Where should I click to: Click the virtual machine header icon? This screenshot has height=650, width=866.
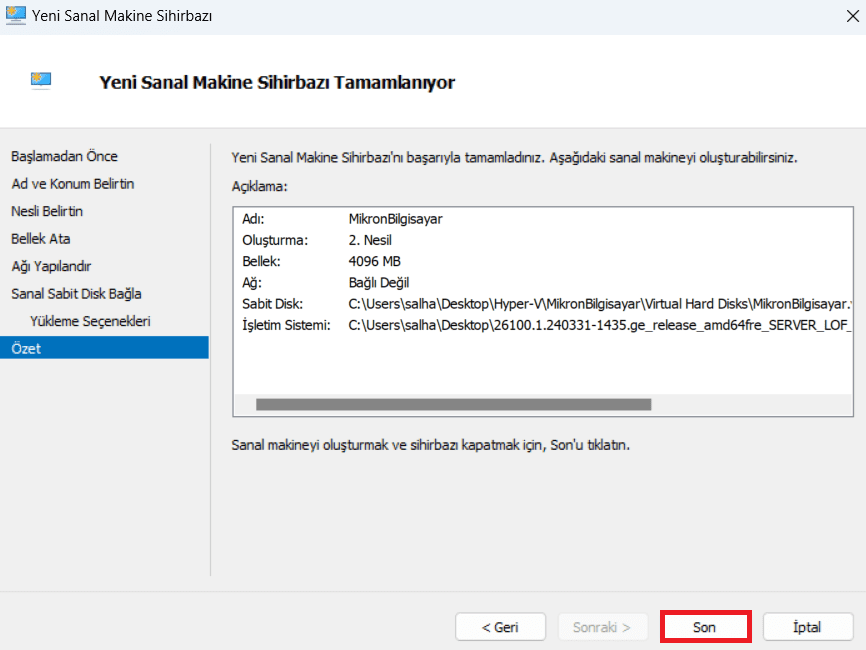[41, 81]
